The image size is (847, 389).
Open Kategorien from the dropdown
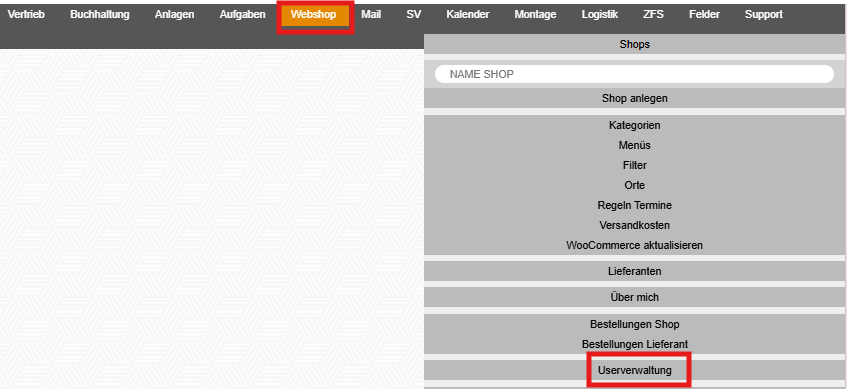pos(635,125)
